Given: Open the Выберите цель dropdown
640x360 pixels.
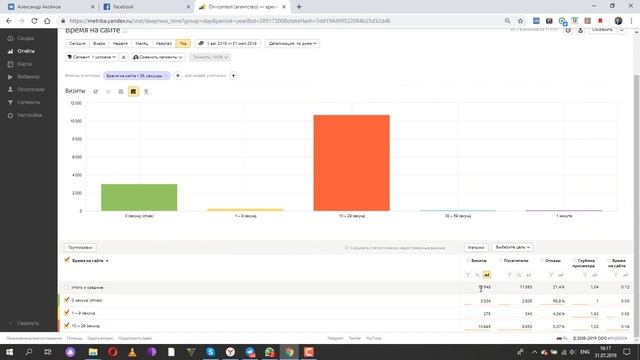Looking at the screenshot, I should pyautogui.click(x=512, y=247).
